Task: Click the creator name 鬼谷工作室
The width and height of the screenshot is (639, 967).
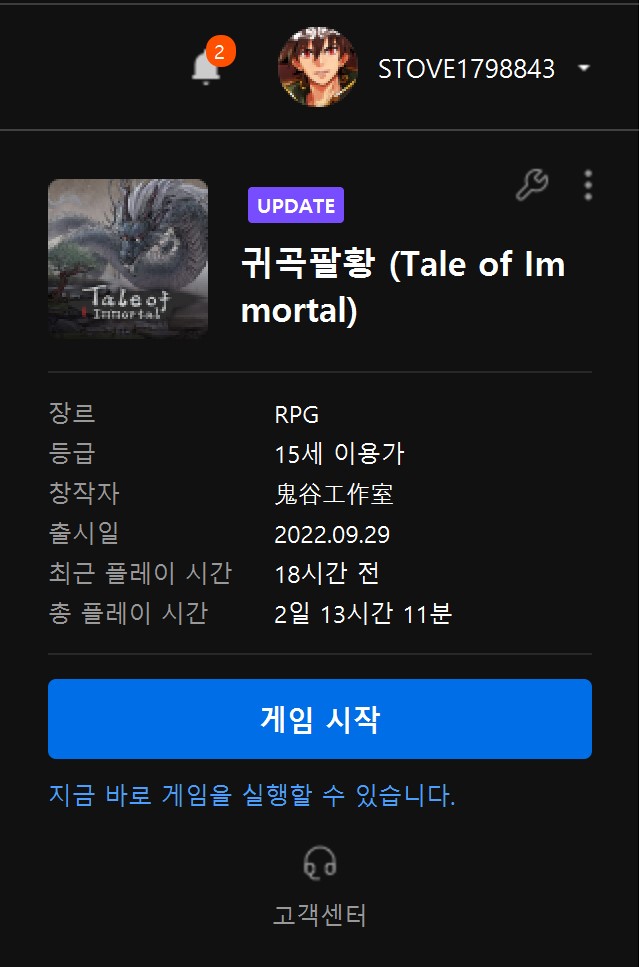Action: [334, 495]
